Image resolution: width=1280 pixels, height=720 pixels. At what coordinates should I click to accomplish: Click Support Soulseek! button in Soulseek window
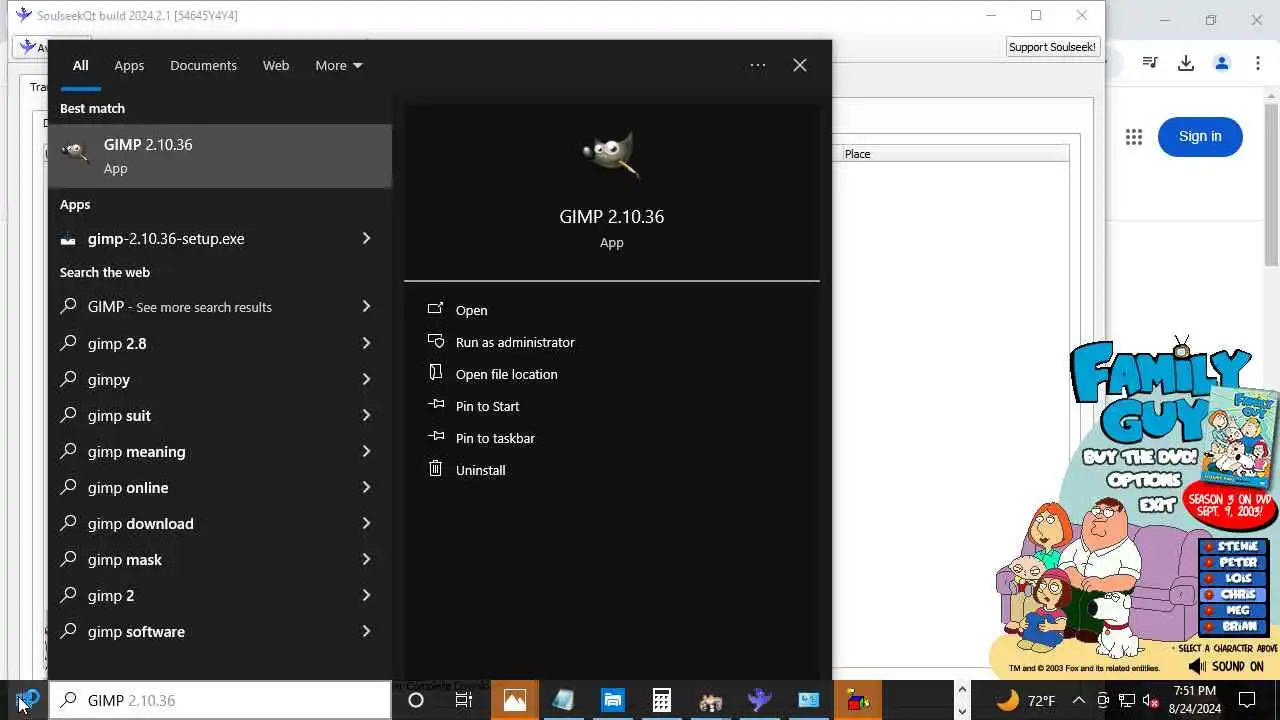coord(1052,47)
